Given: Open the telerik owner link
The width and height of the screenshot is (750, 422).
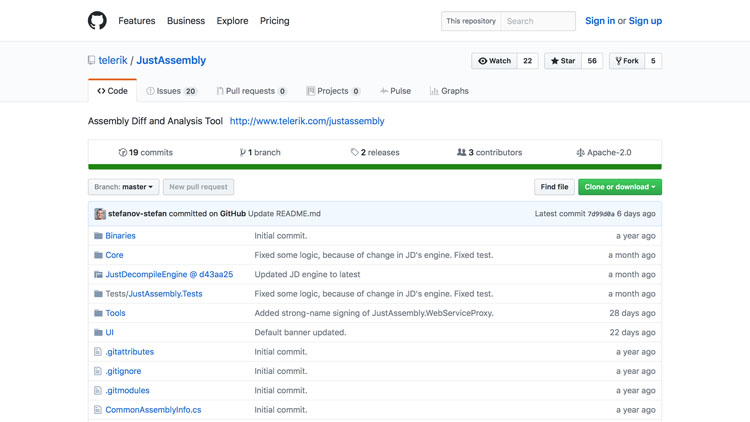Looking at the screenshot, I should pyautogui.click(x=113, y=60).
